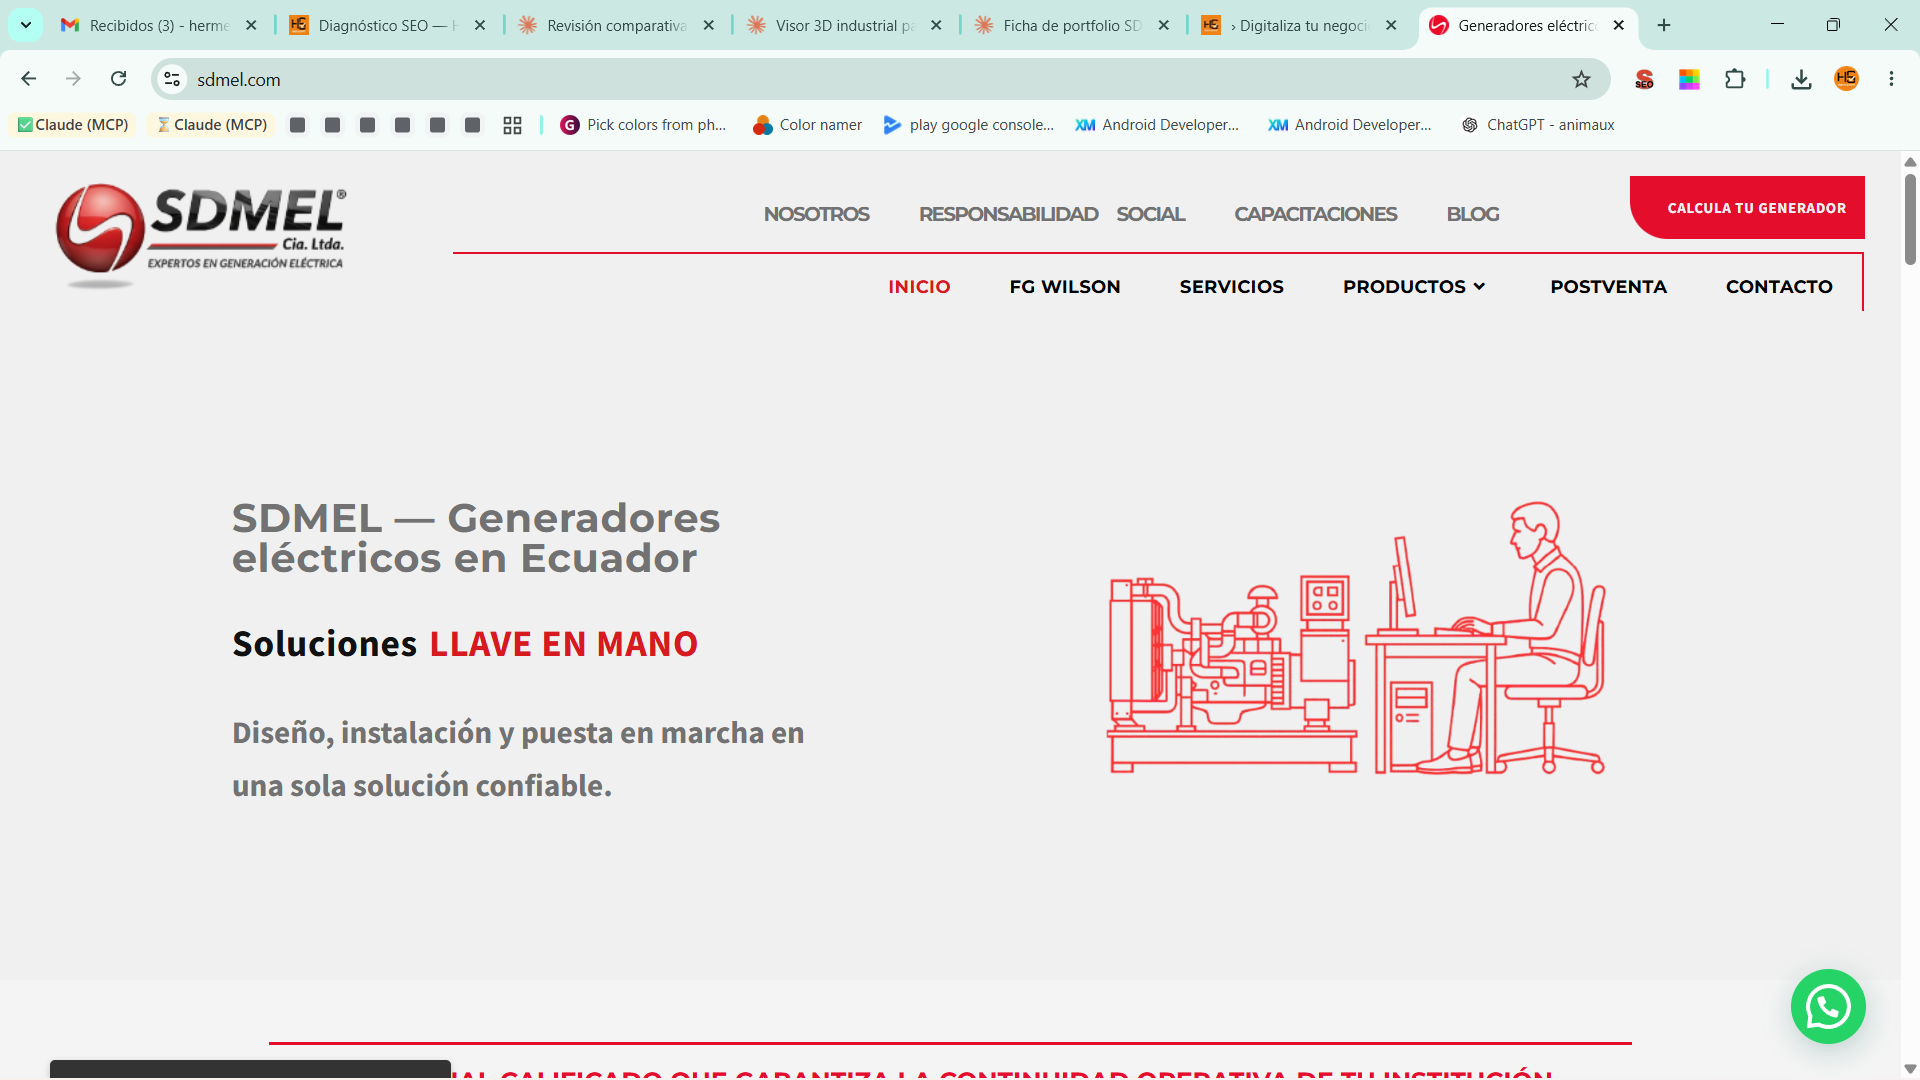
Task: Go to NOSOTROS page
Action: pos(816,214)
